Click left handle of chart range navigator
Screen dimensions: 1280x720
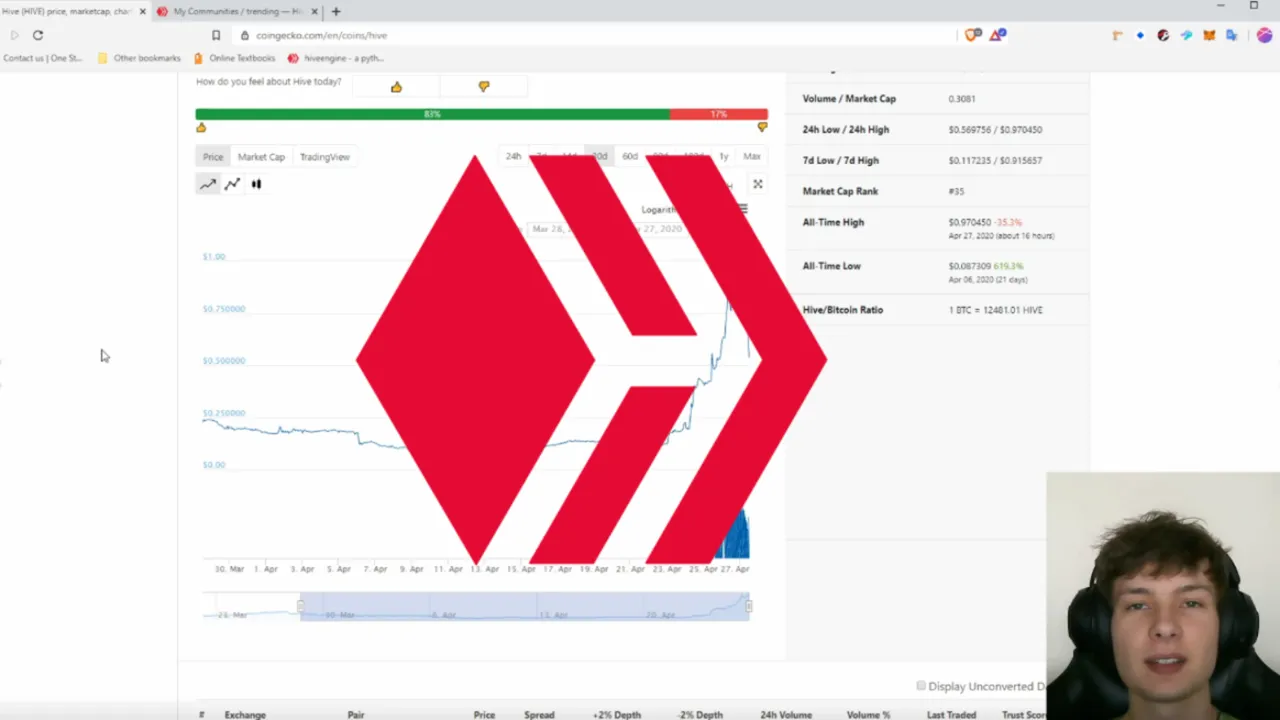pos(300,606)
